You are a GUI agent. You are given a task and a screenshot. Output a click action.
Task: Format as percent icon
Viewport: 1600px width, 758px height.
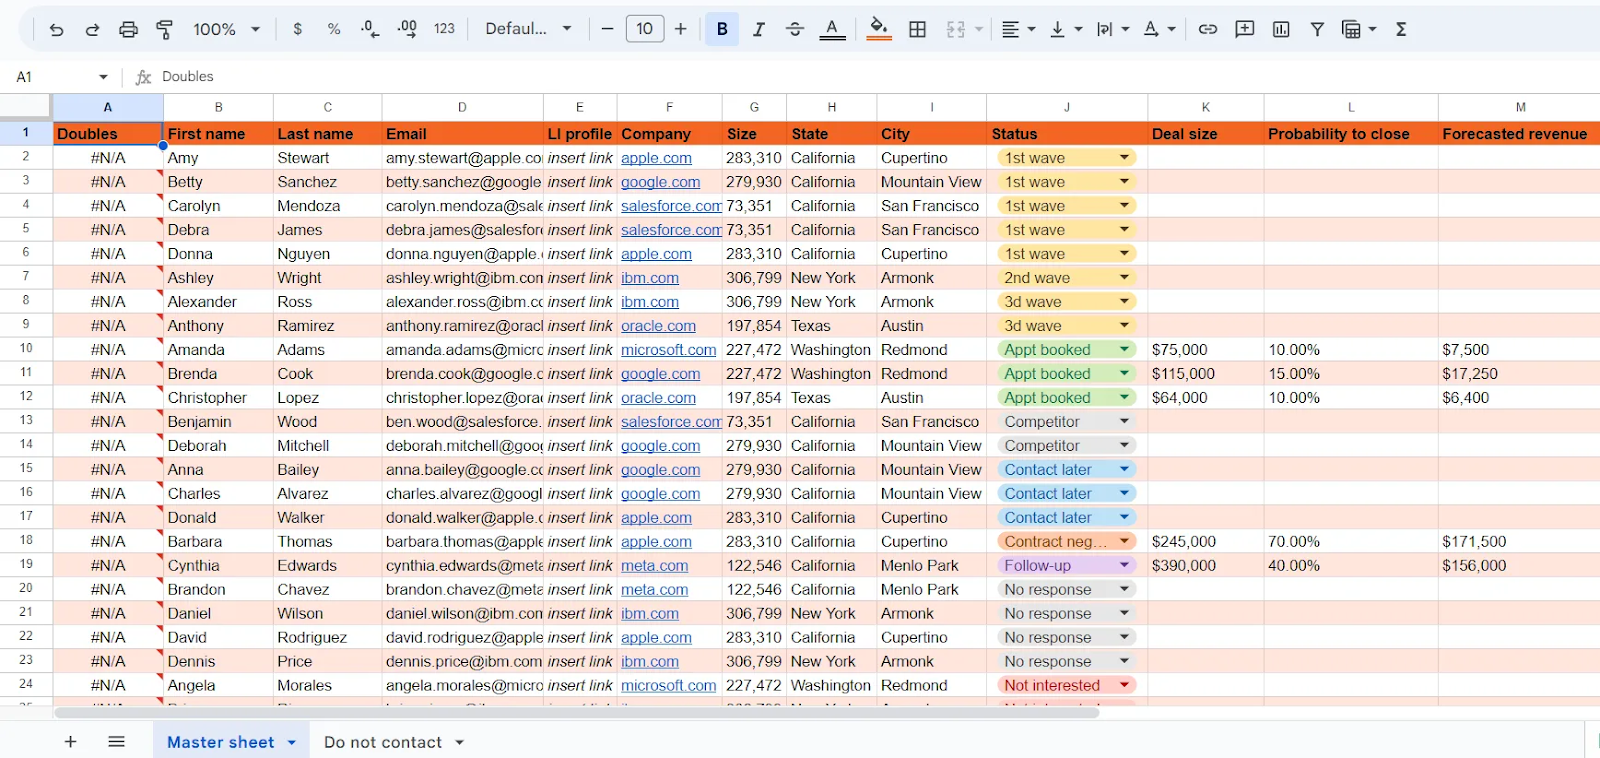pyautogui.click(x=334, y=29)
